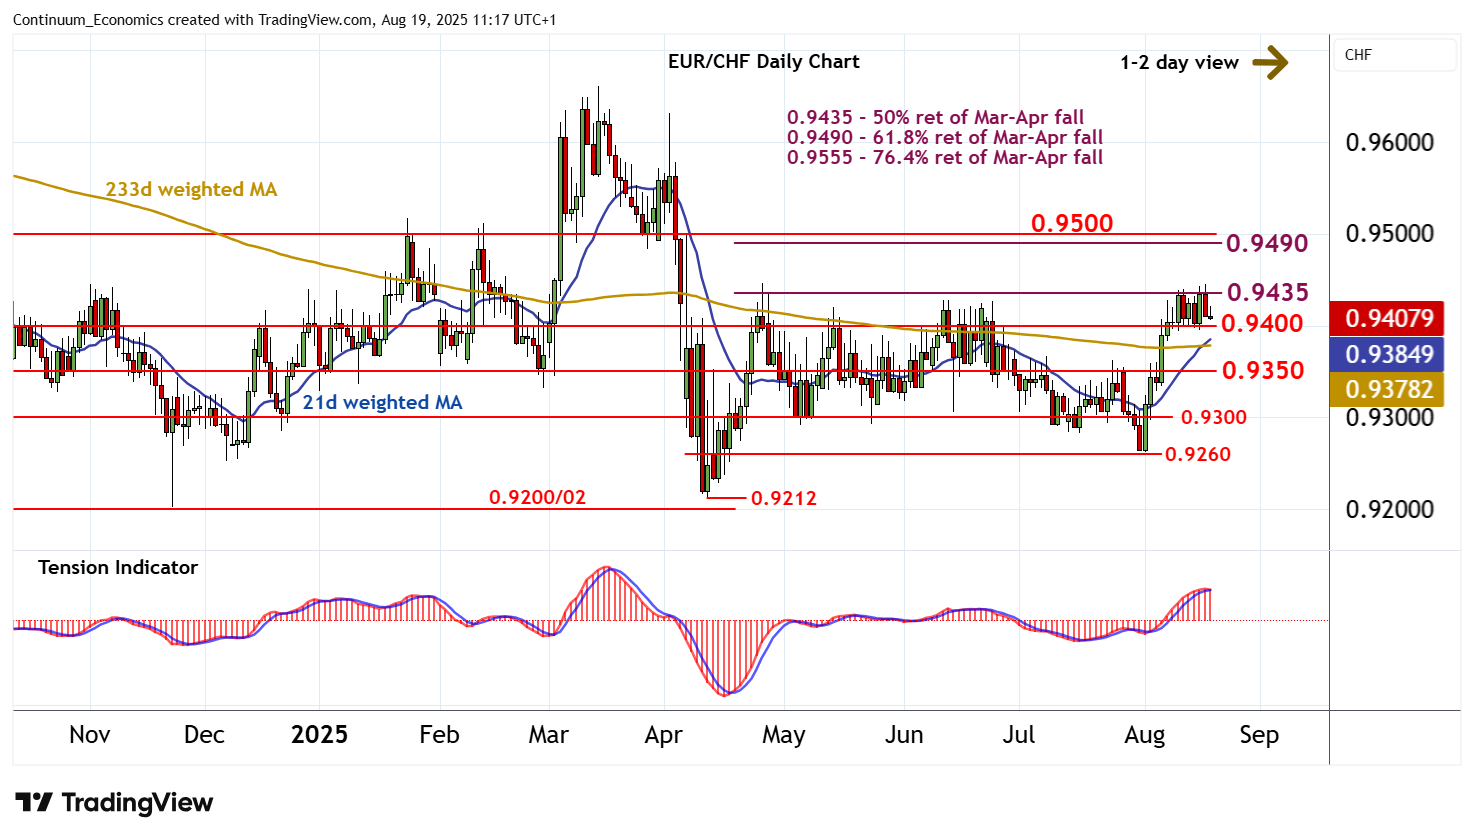1474x840 pixels.
Task: Click the Mar label on time axis
Action: click(x=548, y=735)
